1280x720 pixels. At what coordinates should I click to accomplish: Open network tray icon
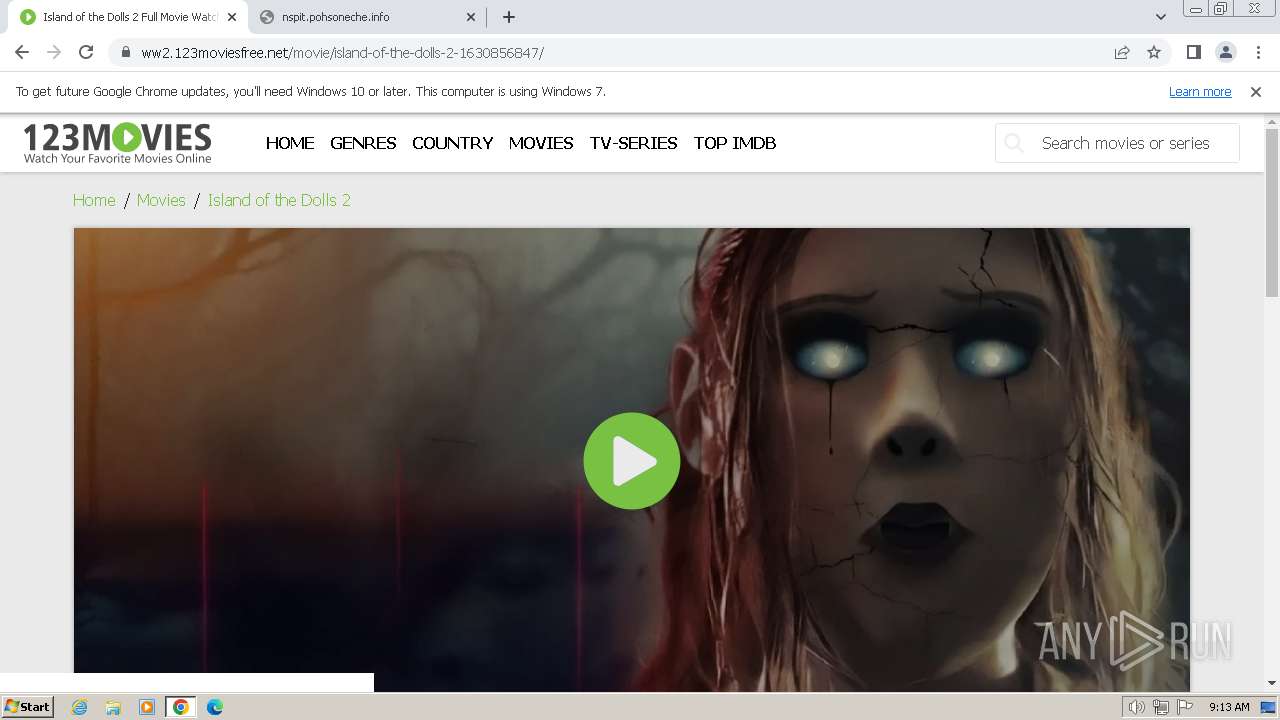1161,707
